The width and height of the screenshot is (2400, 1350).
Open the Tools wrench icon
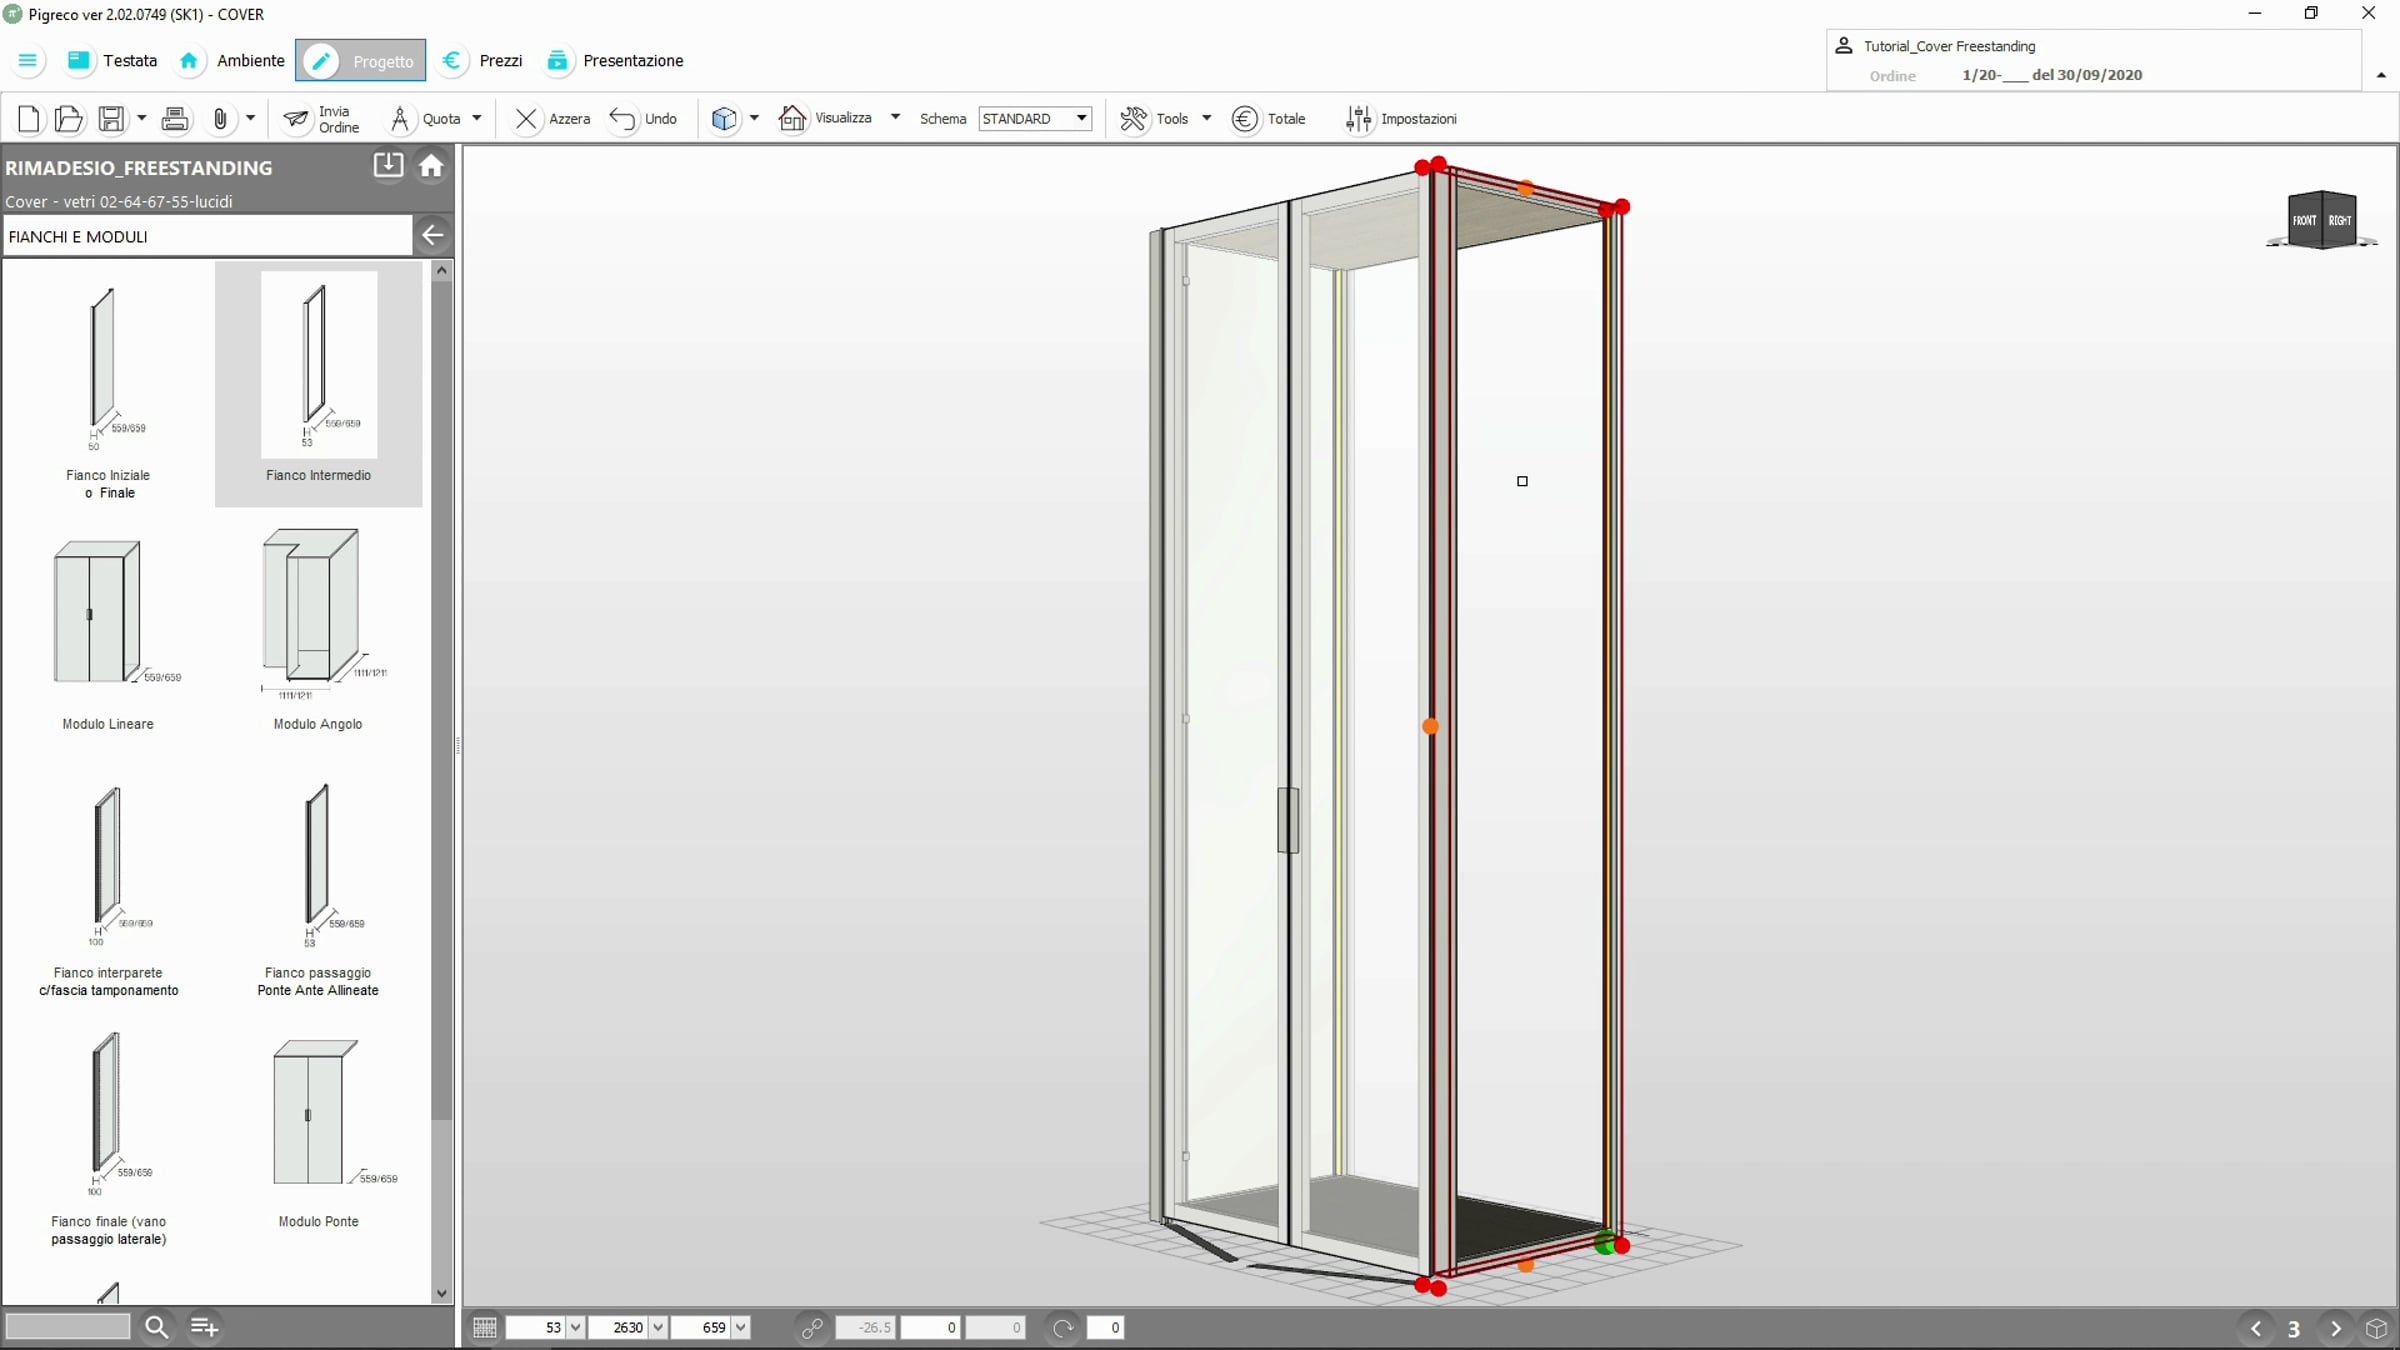tap(1133, 119)
